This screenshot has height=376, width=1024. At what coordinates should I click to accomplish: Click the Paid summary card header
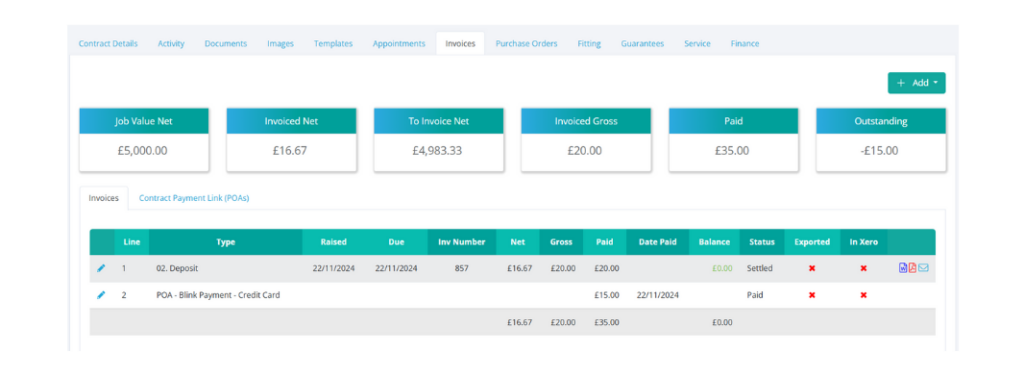(x=733, y=121)
